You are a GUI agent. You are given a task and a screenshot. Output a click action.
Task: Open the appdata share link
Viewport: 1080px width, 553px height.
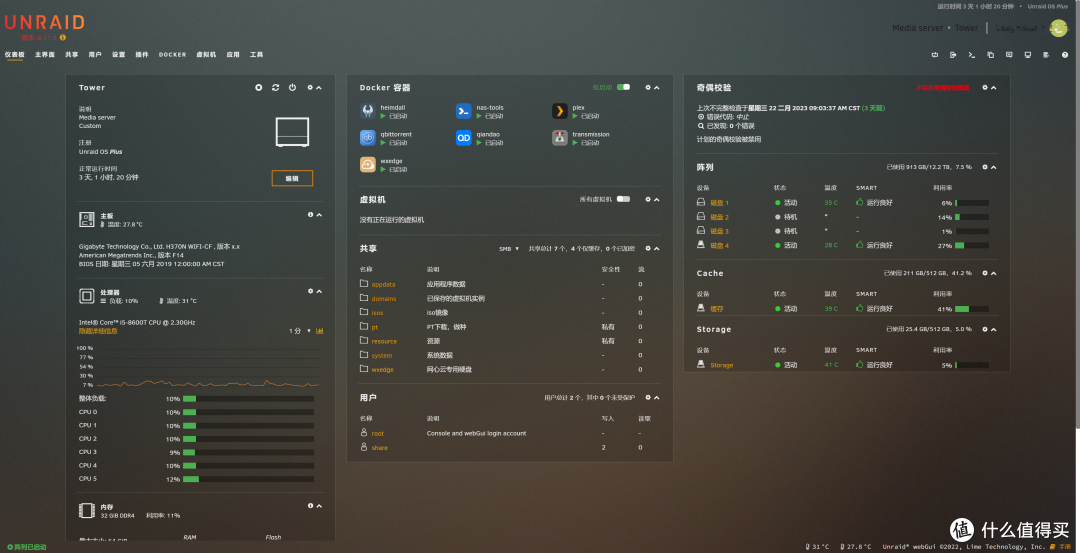point(384,284)
